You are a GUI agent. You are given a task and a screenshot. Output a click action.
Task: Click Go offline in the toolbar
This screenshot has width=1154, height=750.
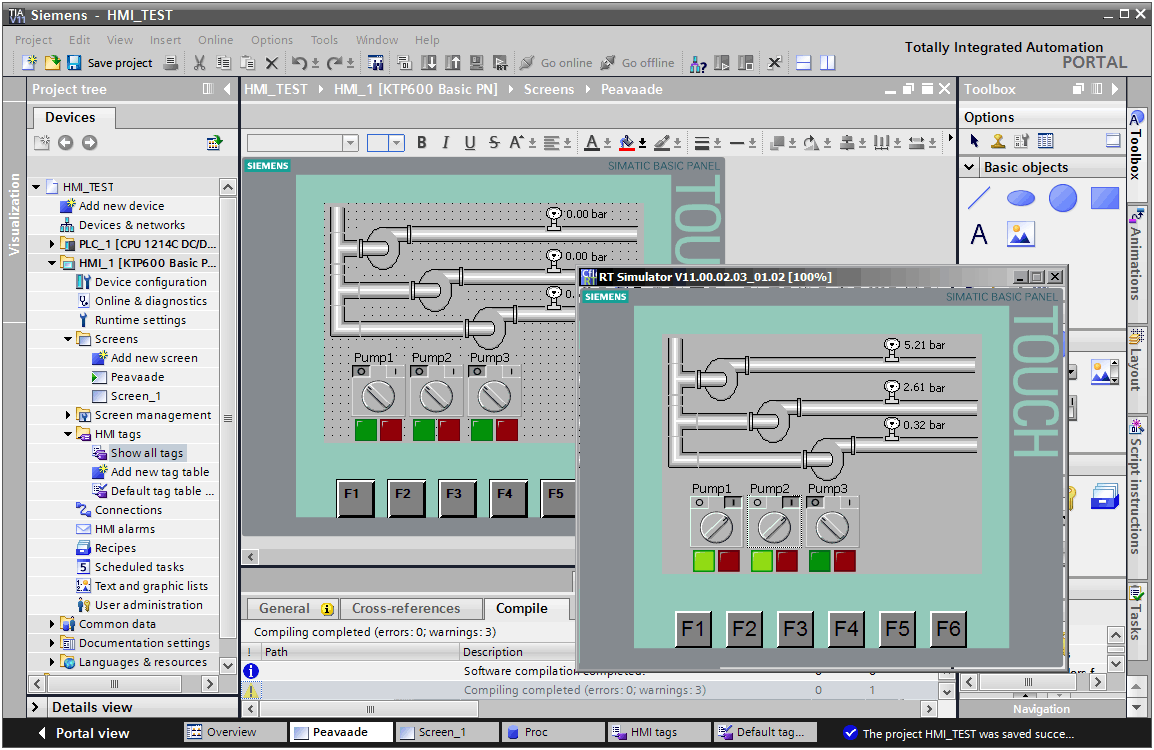637,63
